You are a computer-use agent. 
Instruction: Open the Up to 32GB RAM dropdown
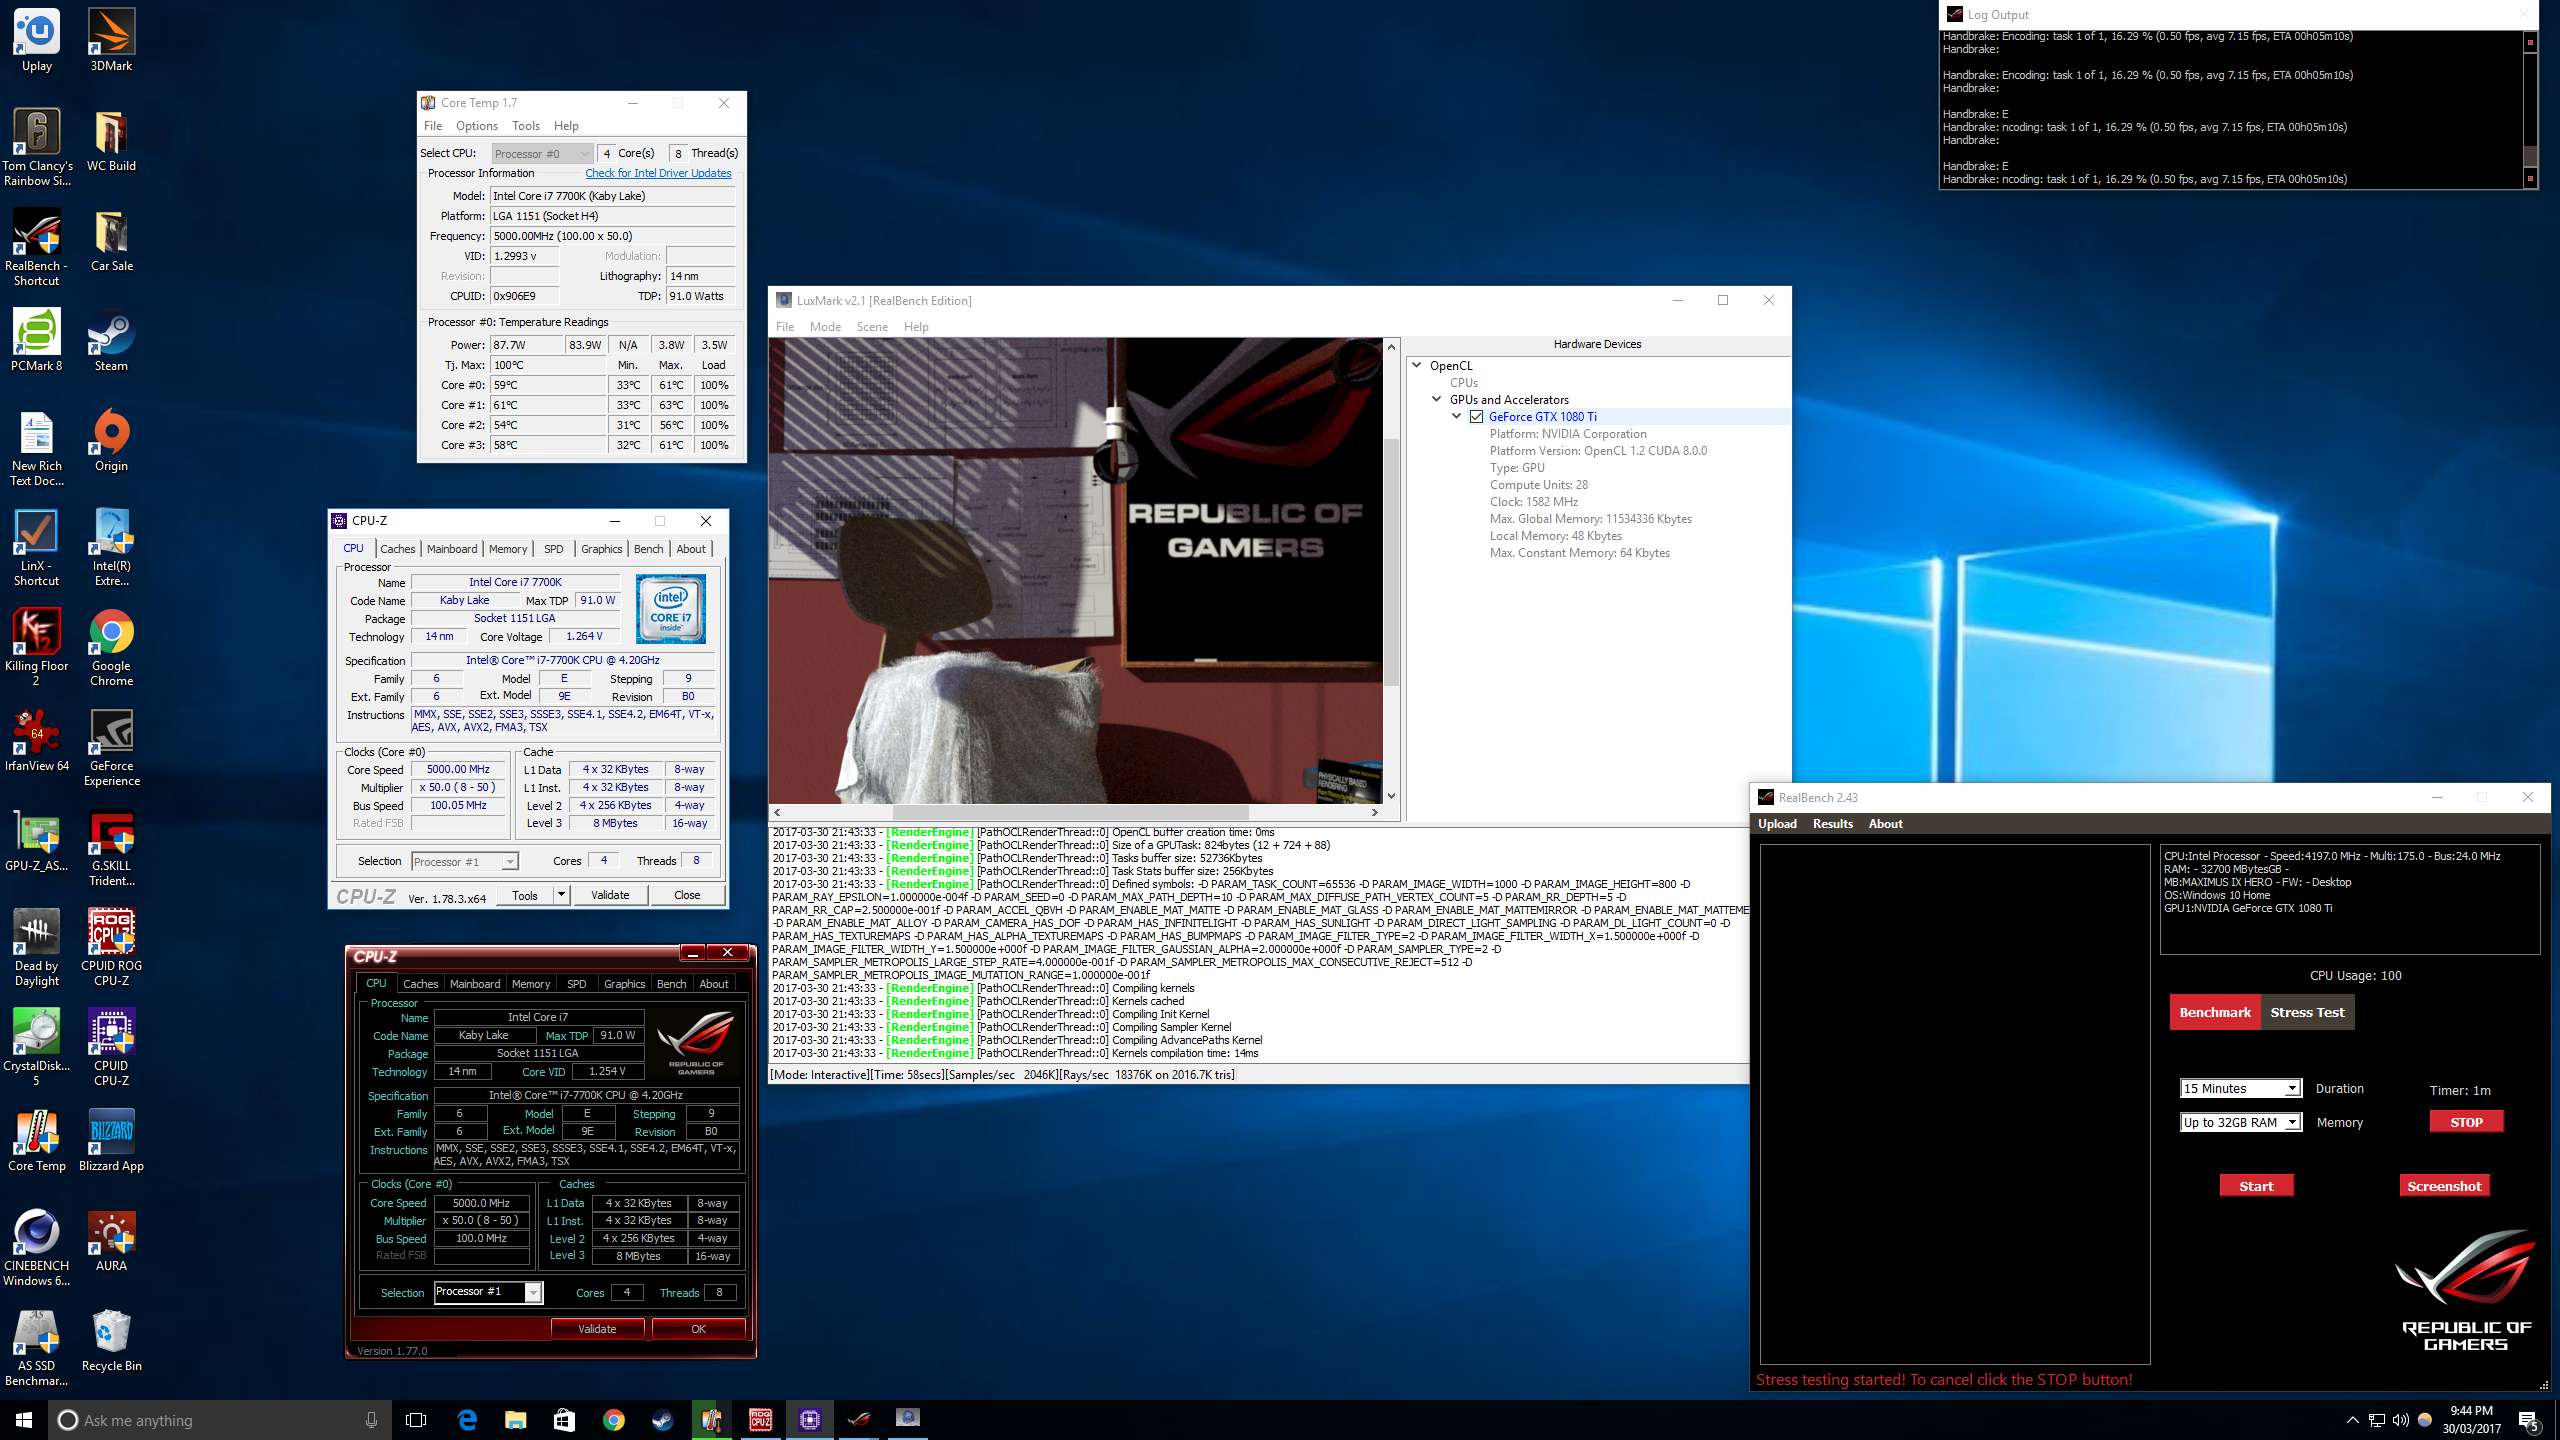click(x=2240, y=1122)
